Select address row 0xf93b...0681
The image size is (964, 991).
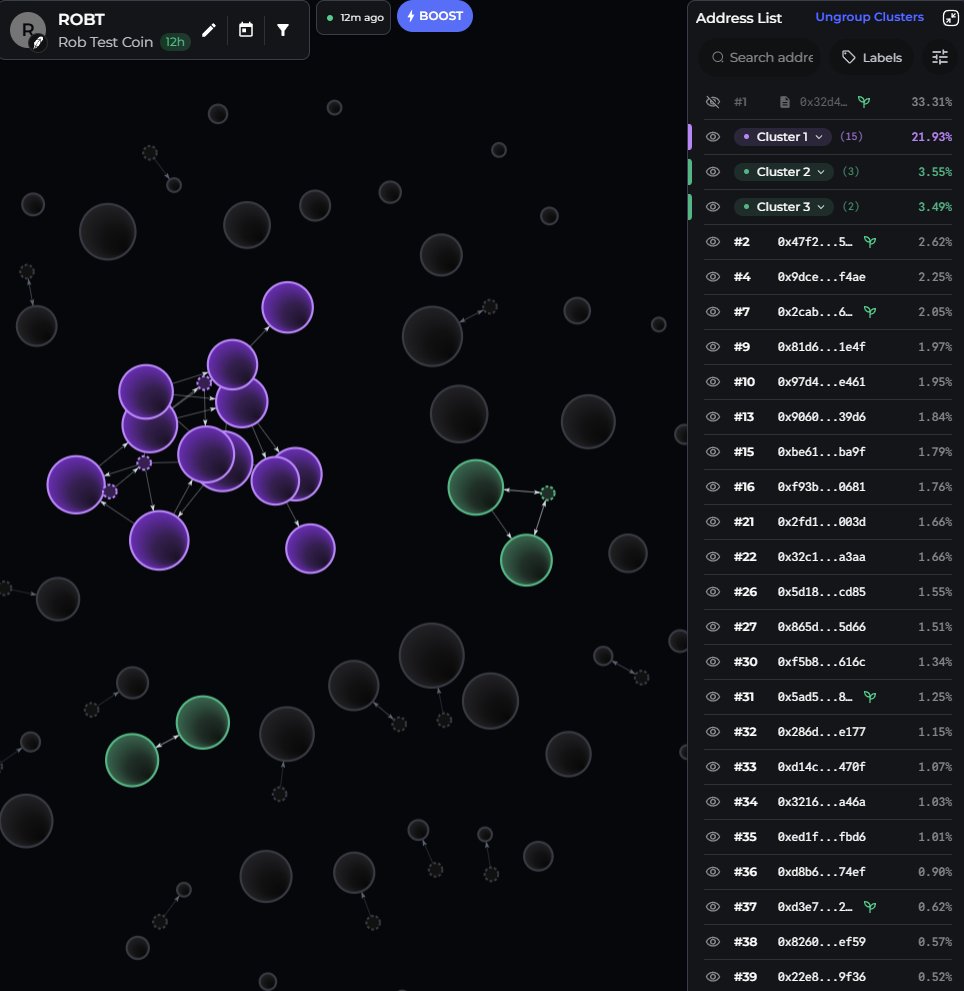[x=827, y=487]
